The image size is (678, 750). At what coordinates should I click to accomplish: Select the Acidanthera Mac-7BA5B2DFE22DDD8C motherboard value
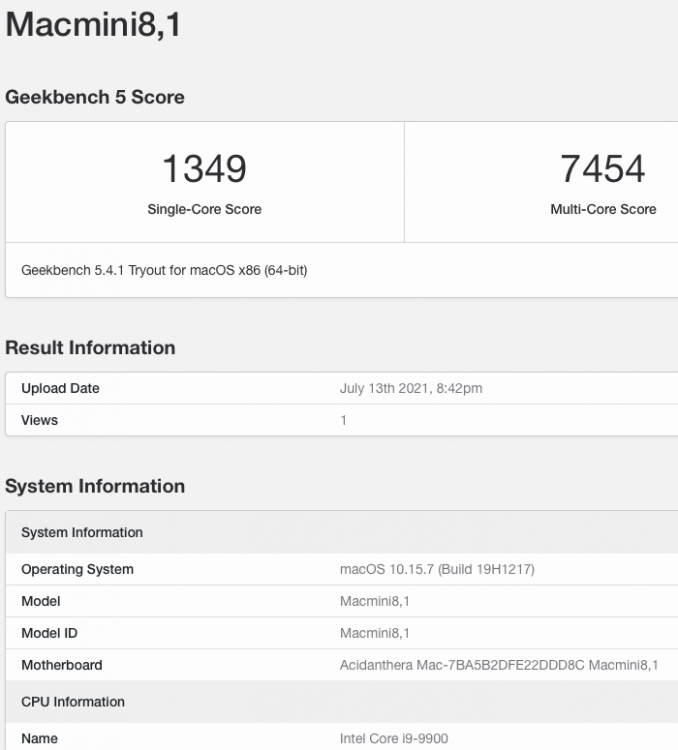click(499, 665)
